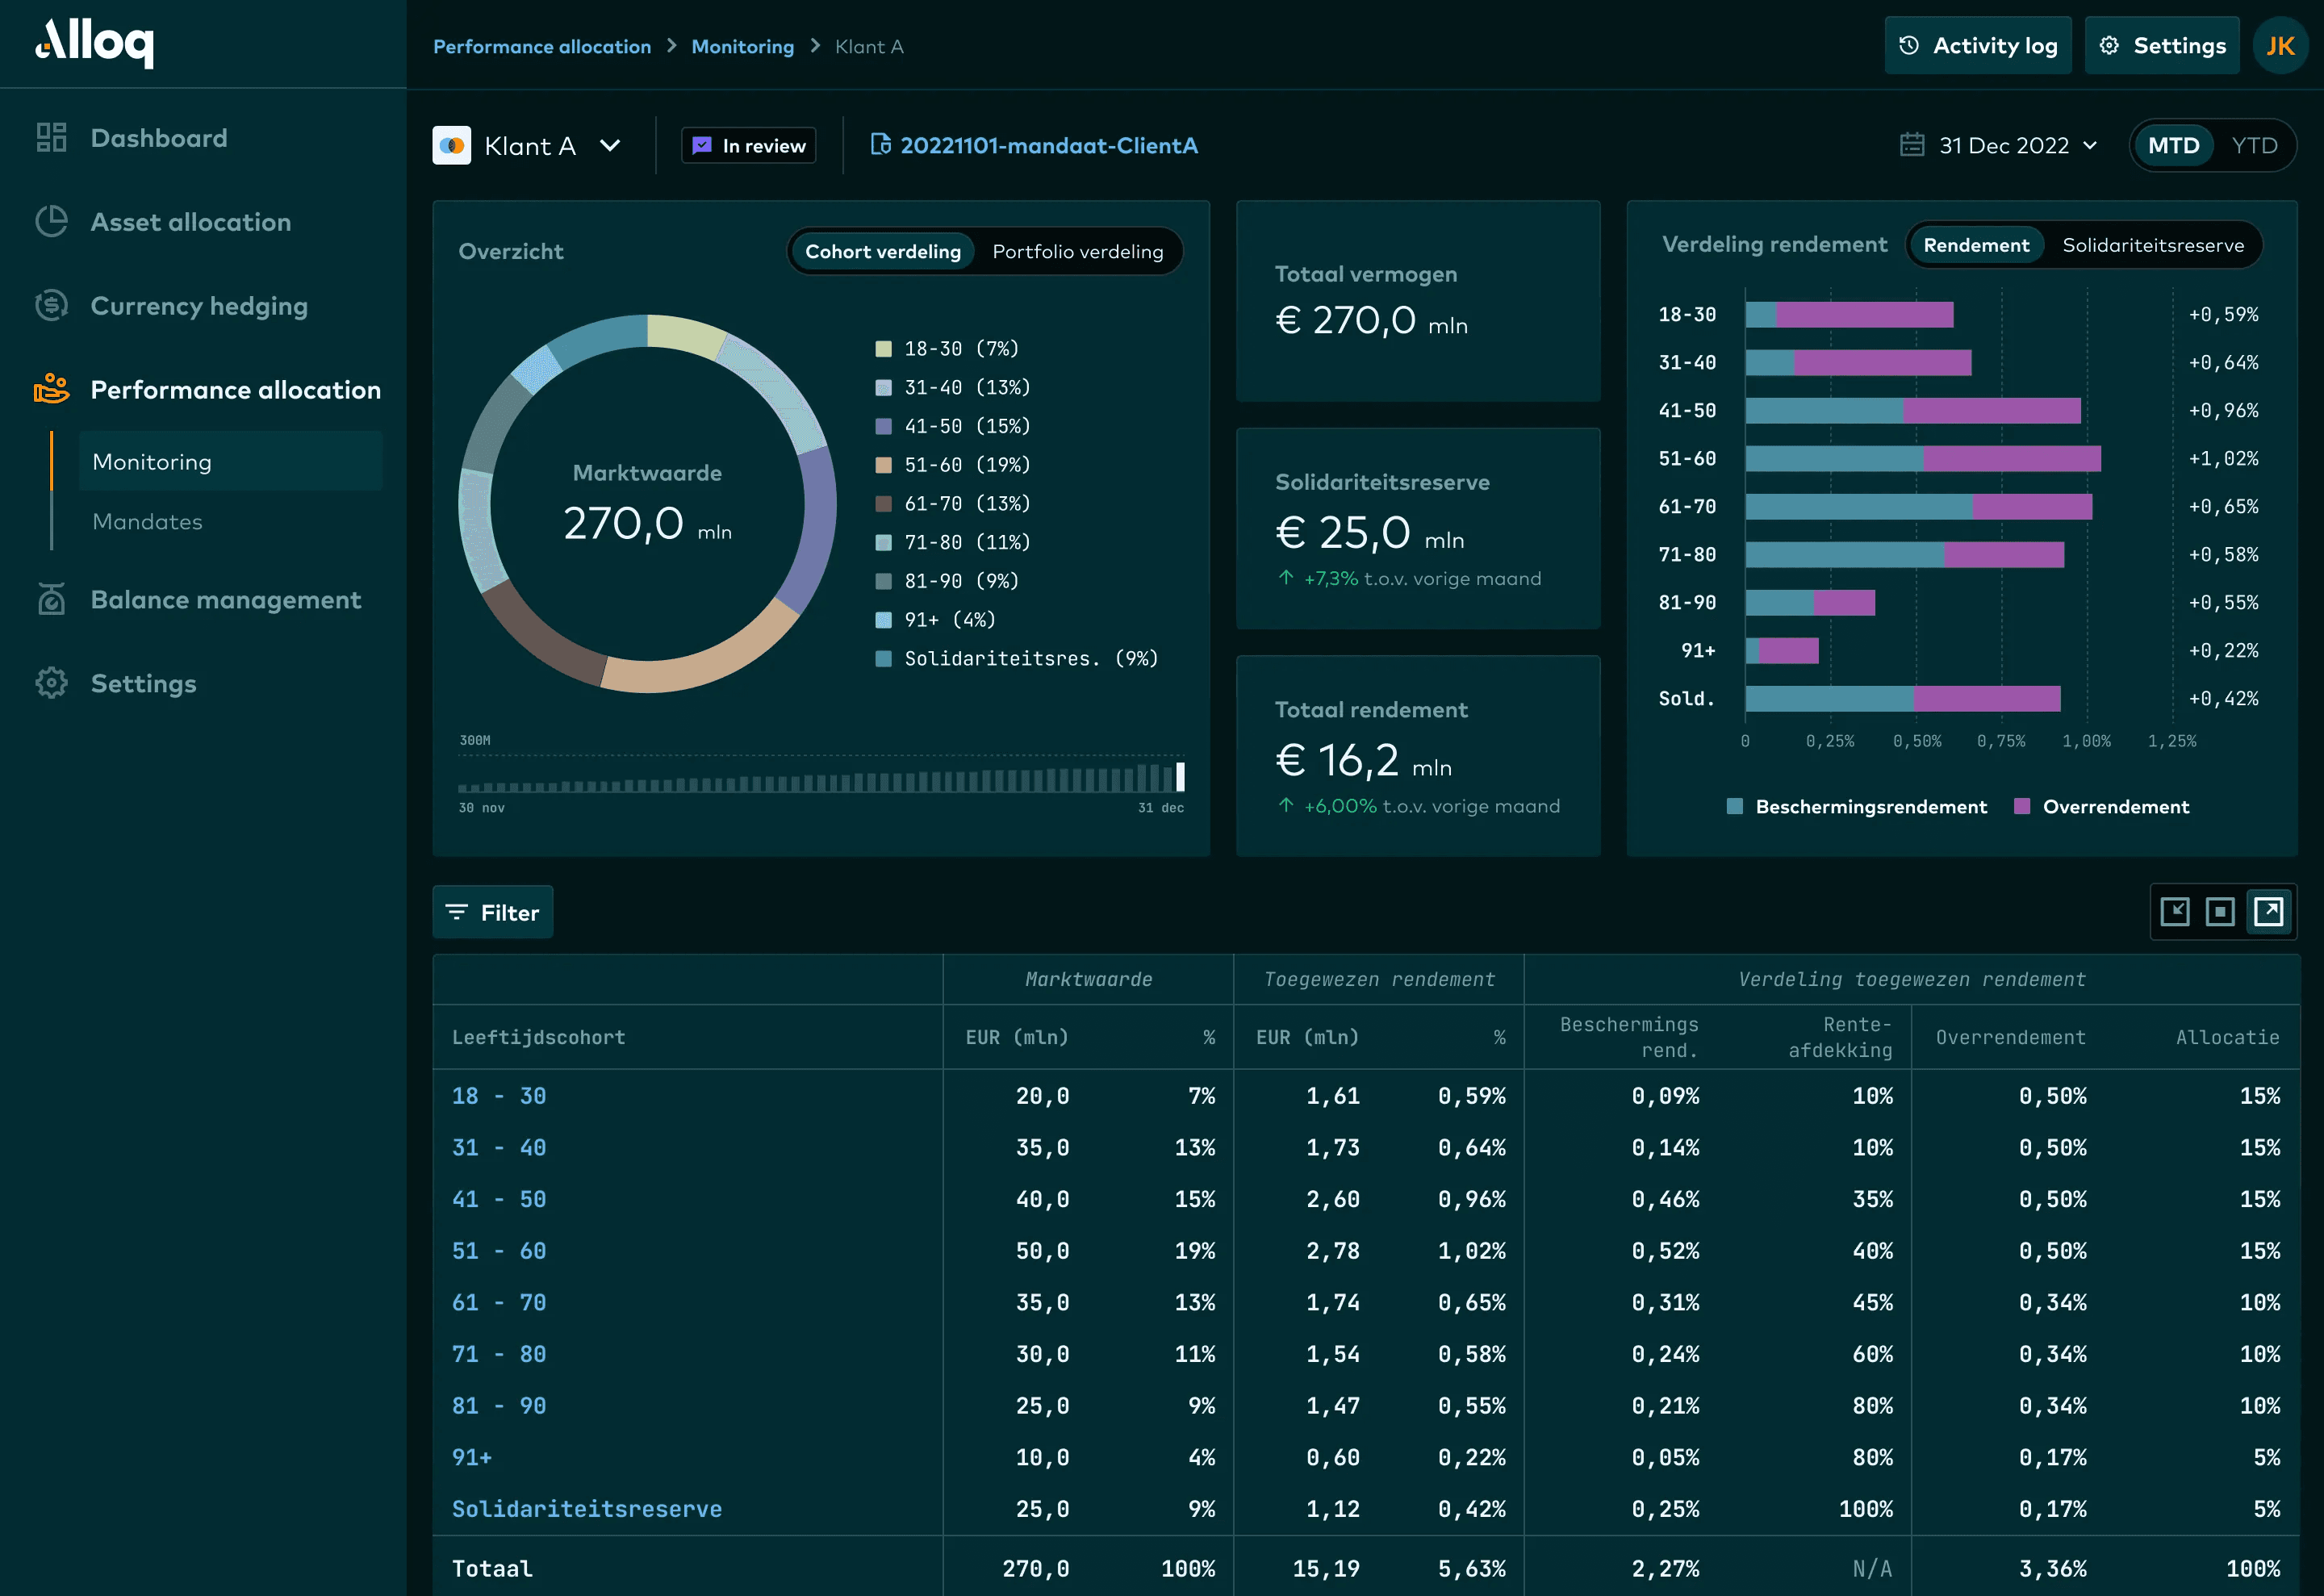This screenshot has height=1596, width=2324.
Task: Open the In review status selector
Action: [x=748, y=145]
